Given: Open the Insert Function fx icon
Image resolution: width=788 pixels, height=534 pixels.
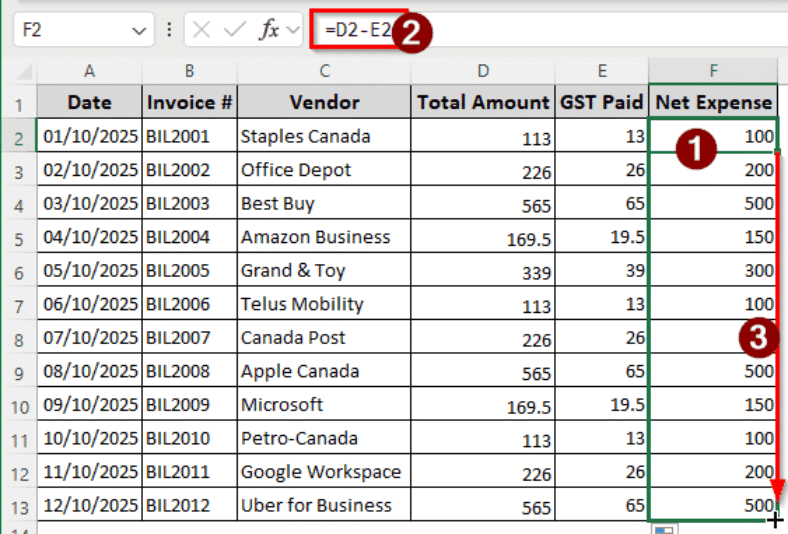Looking at the screenshot, I should [269, 30].
